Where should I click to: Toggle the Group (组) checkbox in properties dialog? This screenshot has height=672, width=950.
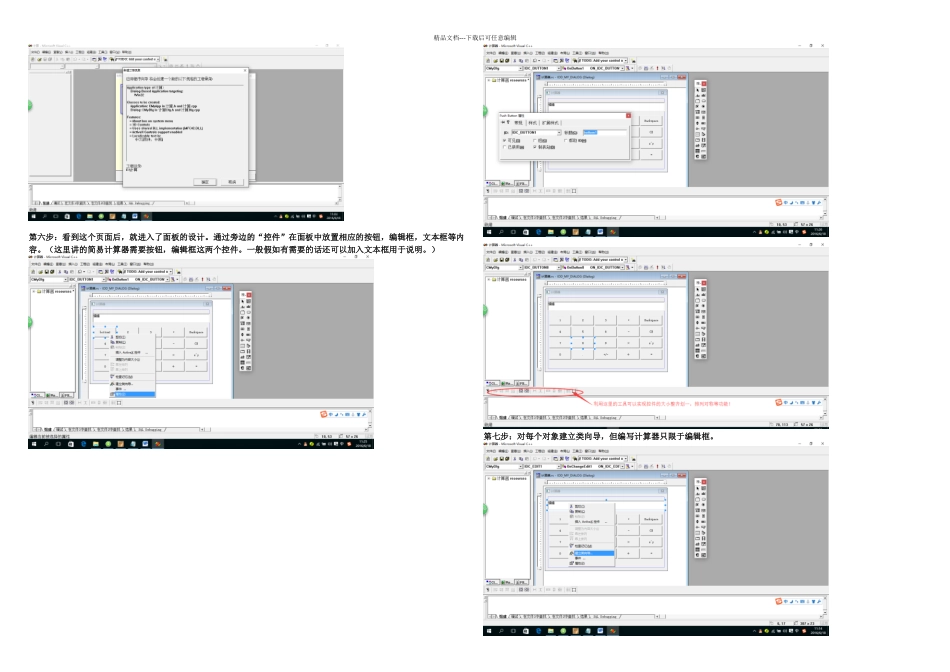pos(534,141)
